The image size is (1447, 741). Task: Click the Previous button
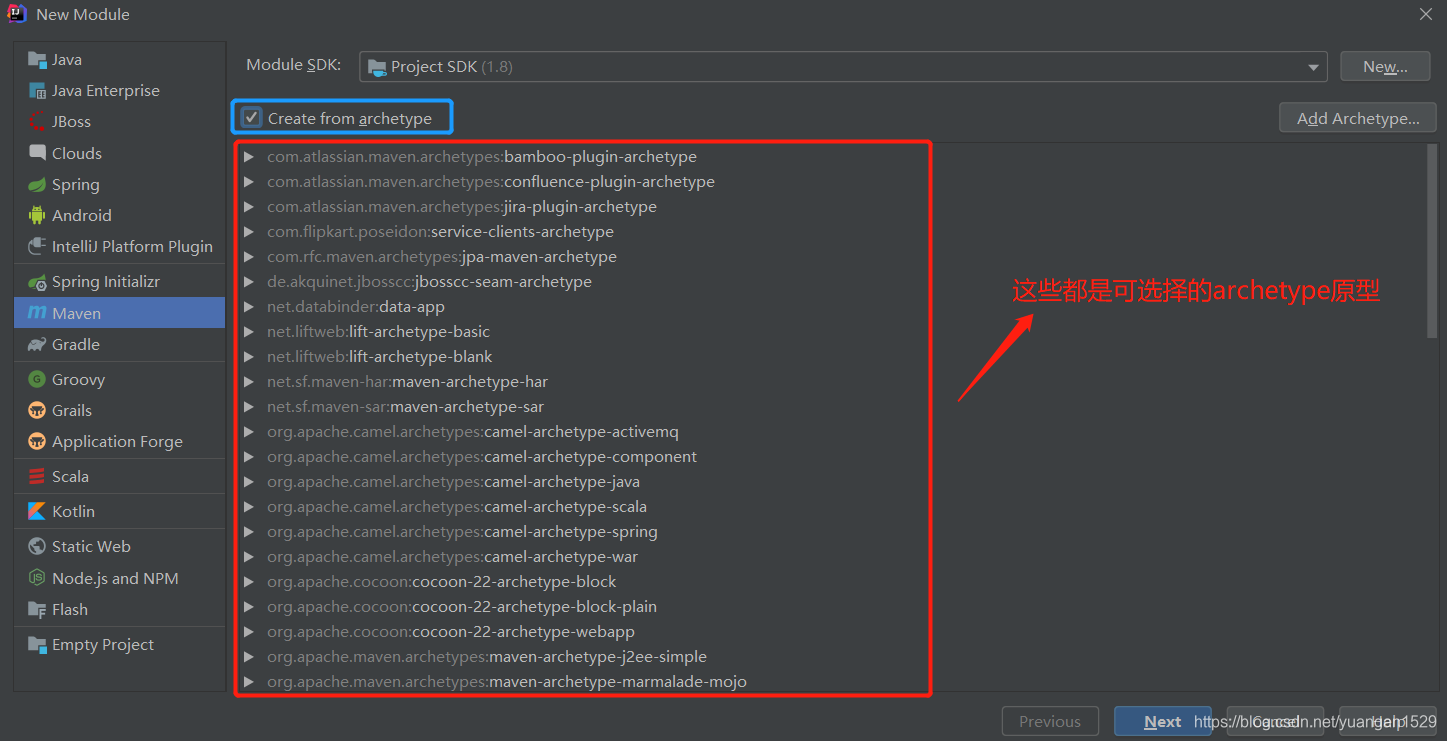(1050, 721)
